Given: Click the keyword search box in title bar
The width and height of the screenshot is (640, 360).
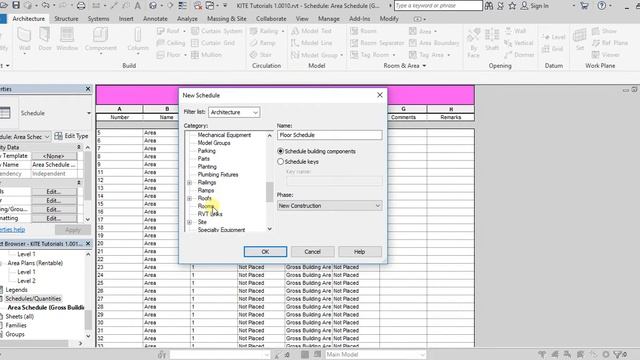Looking at the screenshot, I should point(438,6).
